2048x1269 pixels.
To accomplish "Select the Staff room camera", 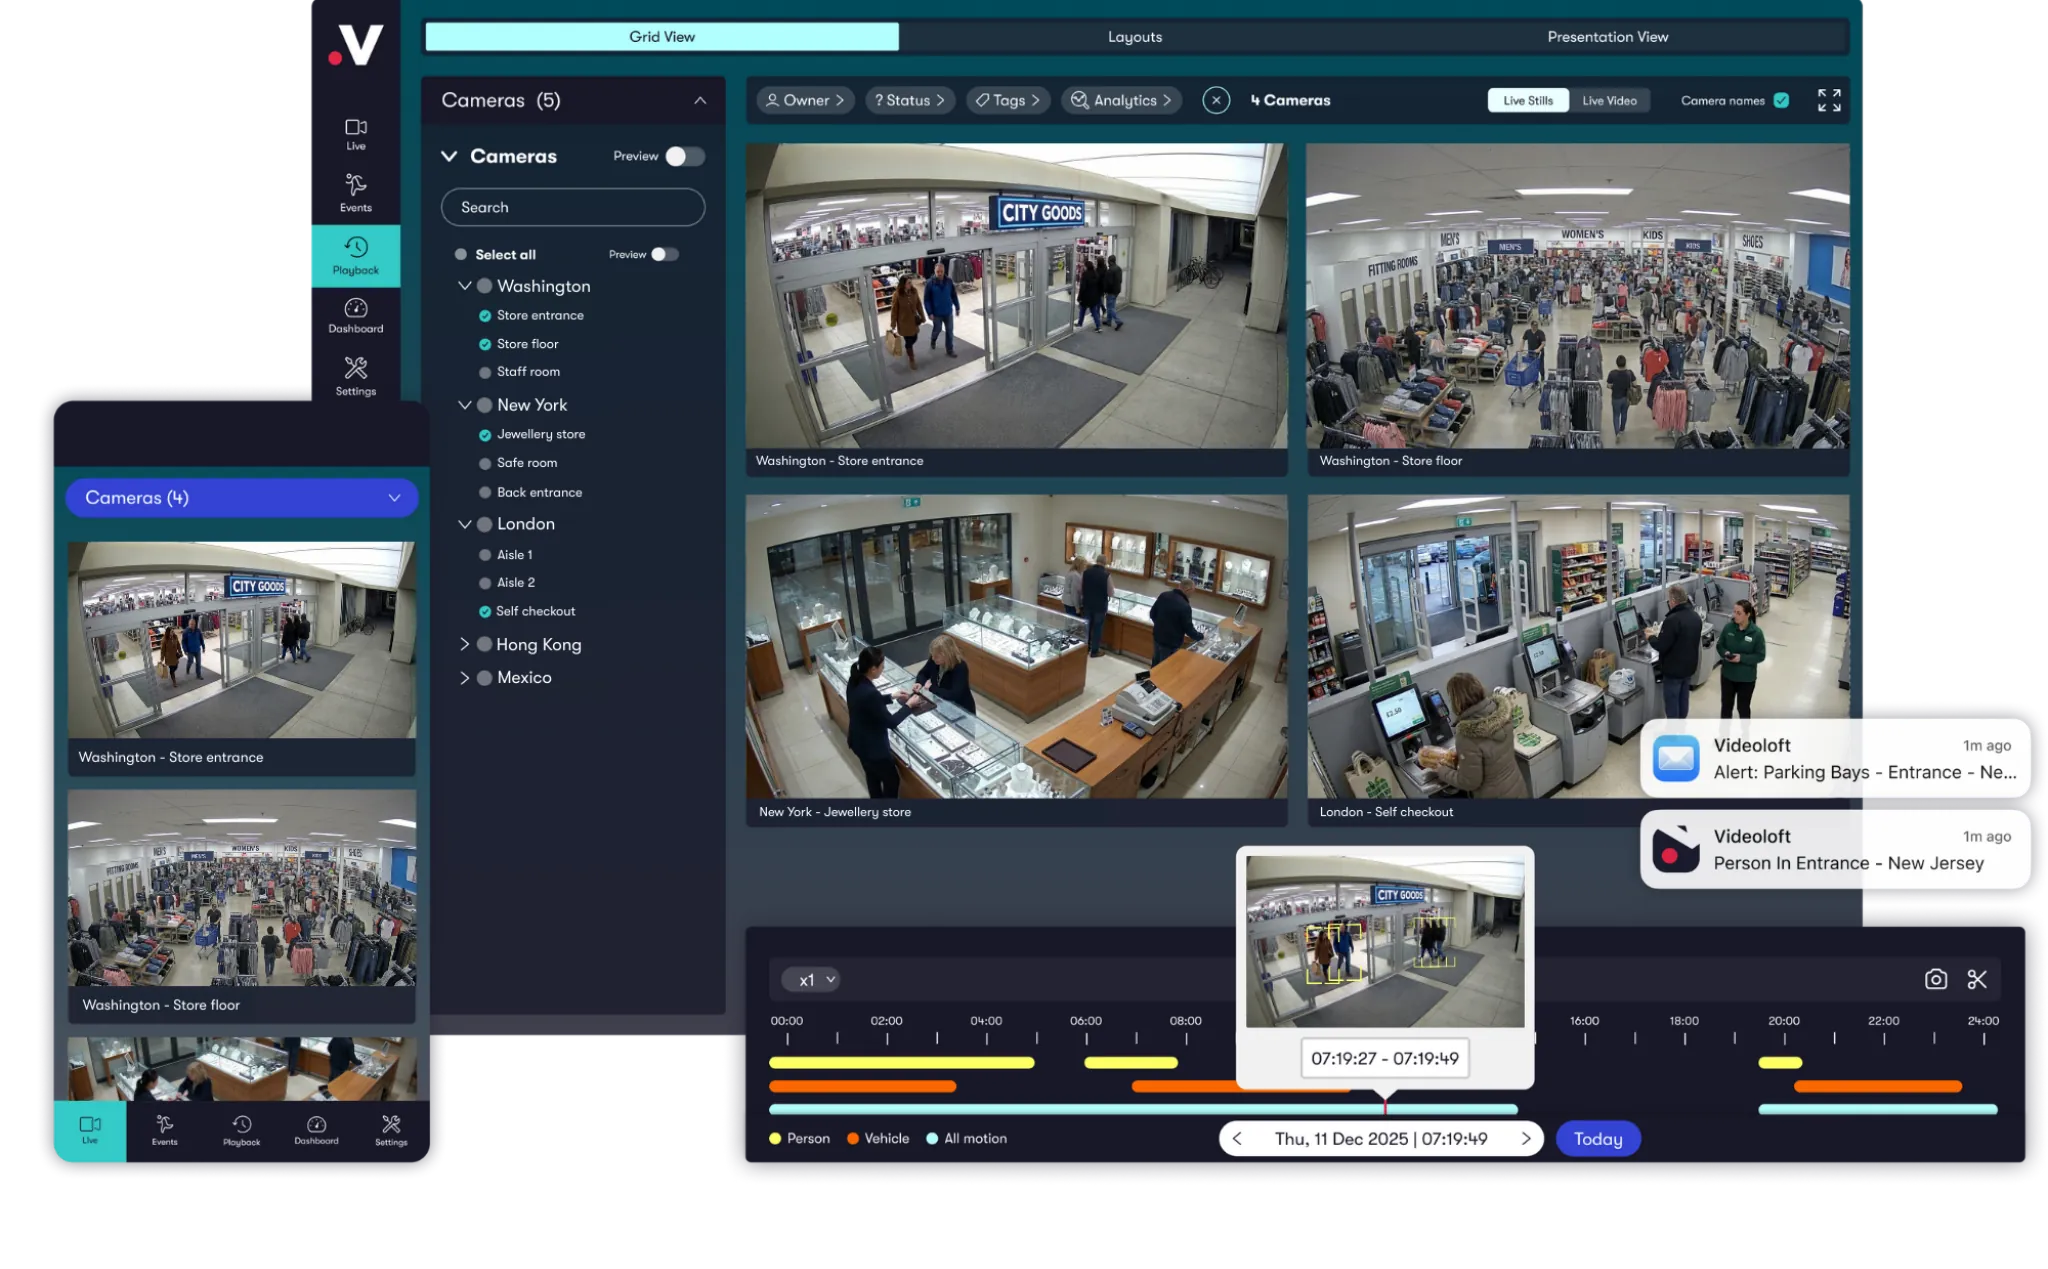I will pos(528,371).
